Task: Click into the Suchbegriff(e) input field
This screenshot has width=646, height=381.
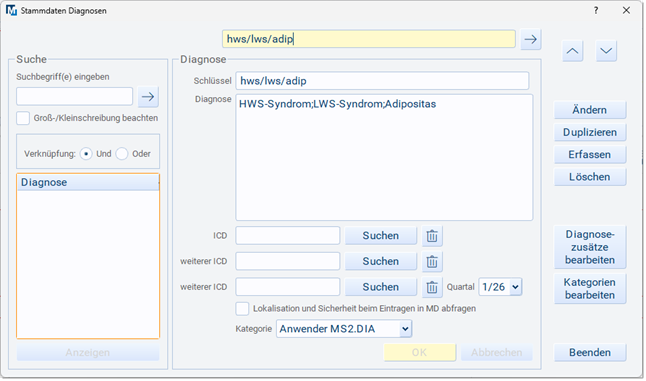Action: (x=75, y=96)
